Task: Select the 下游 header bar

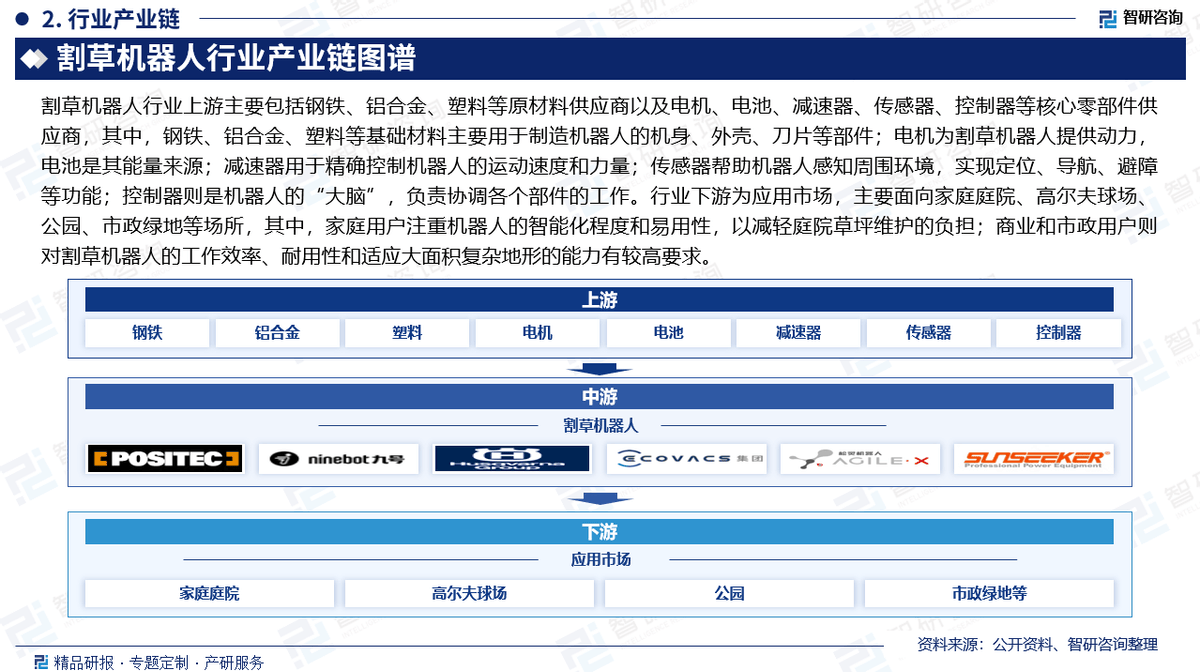Action: (599, 531)
